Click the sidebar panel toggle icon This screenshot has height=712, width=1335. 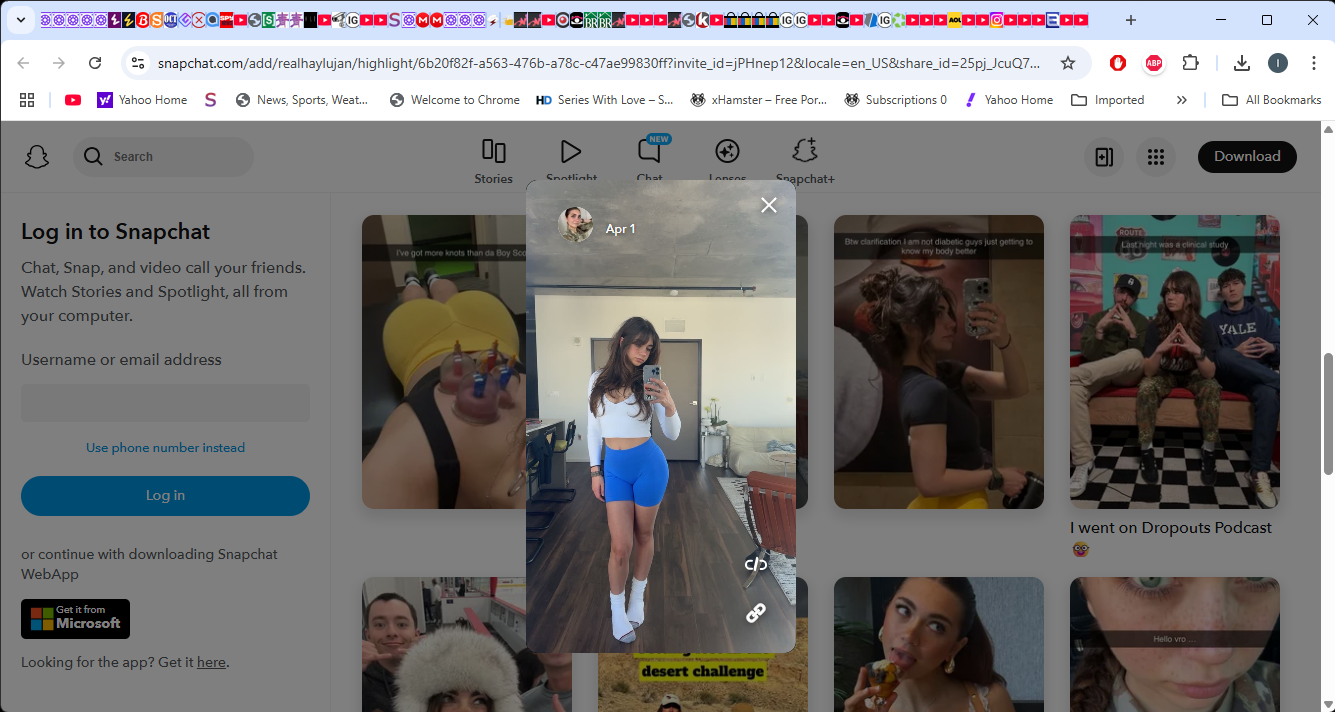coord(1104,157)
